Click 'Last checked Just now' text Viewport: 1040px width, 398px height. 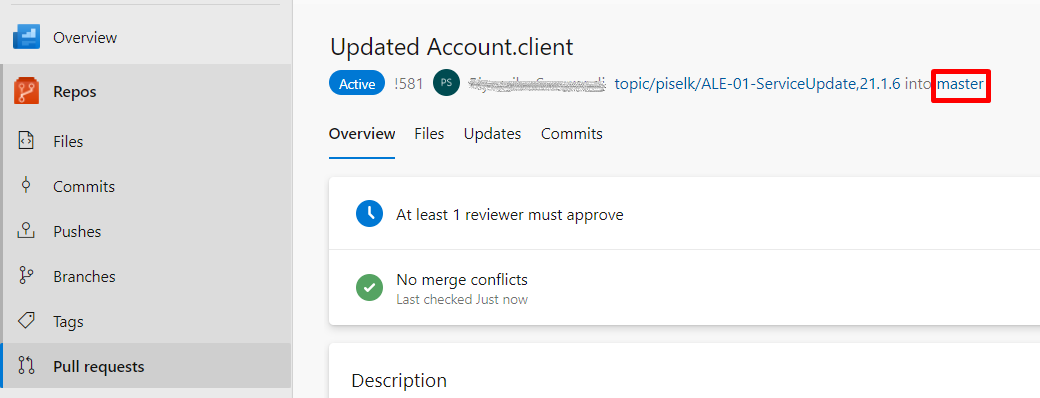click(462, 299)
